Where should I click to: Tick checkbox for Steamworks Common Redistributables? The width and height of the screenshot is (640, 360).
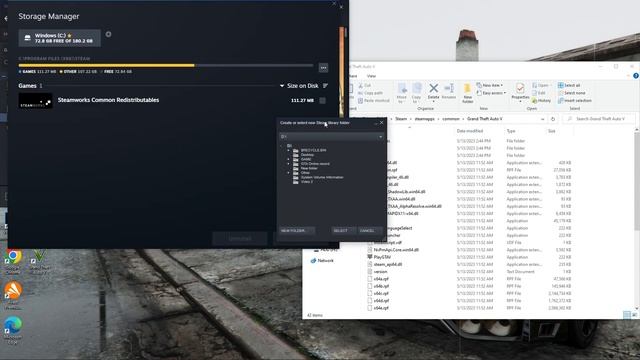pos(322,100)
